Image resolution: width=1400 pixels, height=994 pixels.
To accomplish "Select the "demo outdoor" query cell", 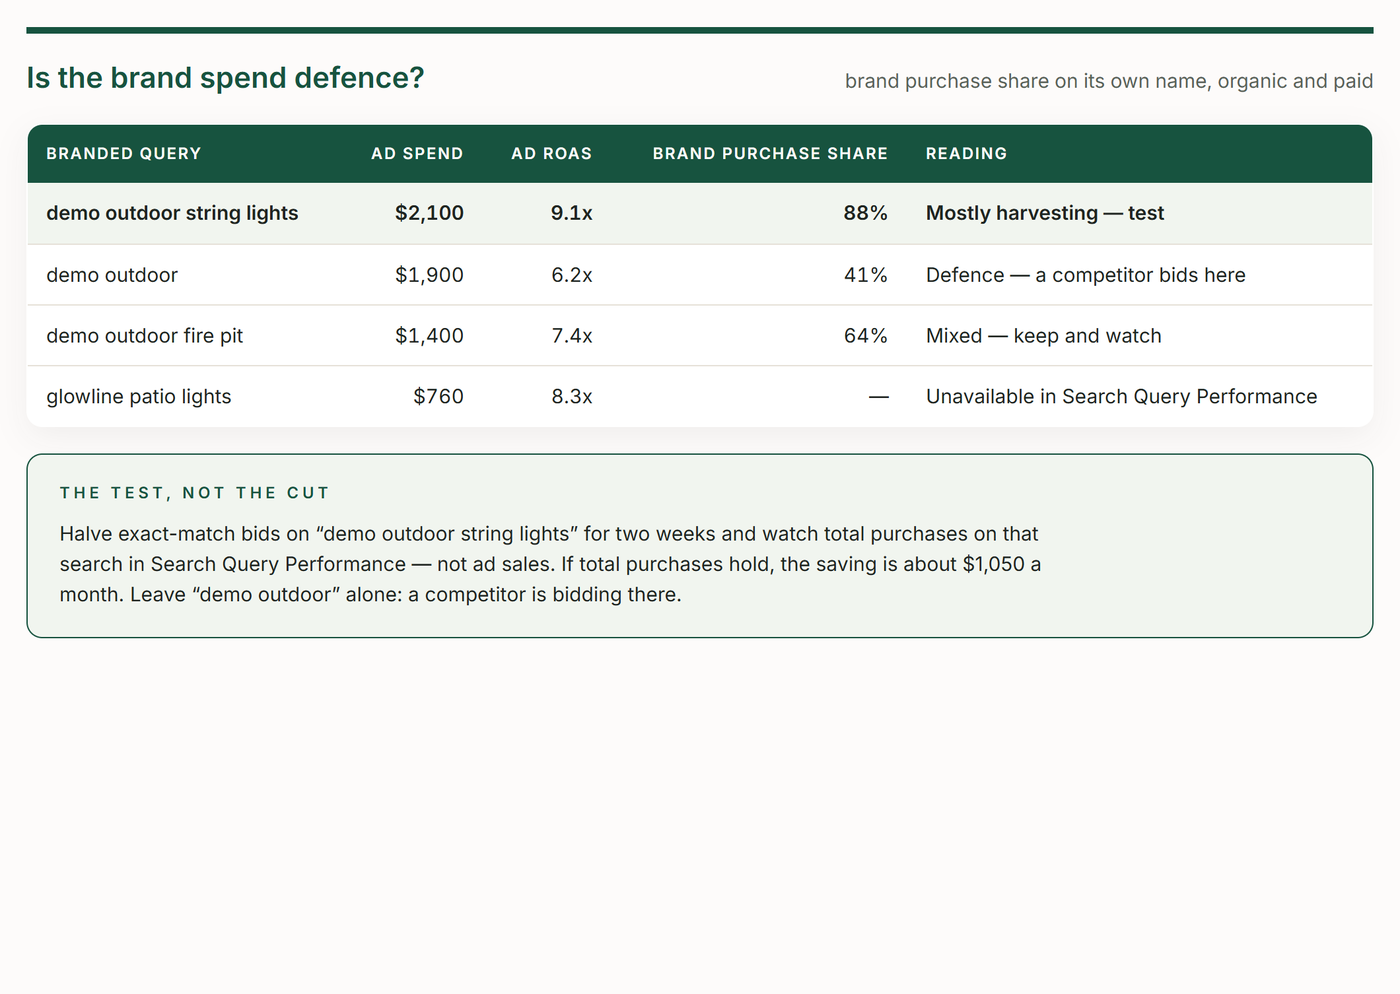I will click(x=112, y=275).
